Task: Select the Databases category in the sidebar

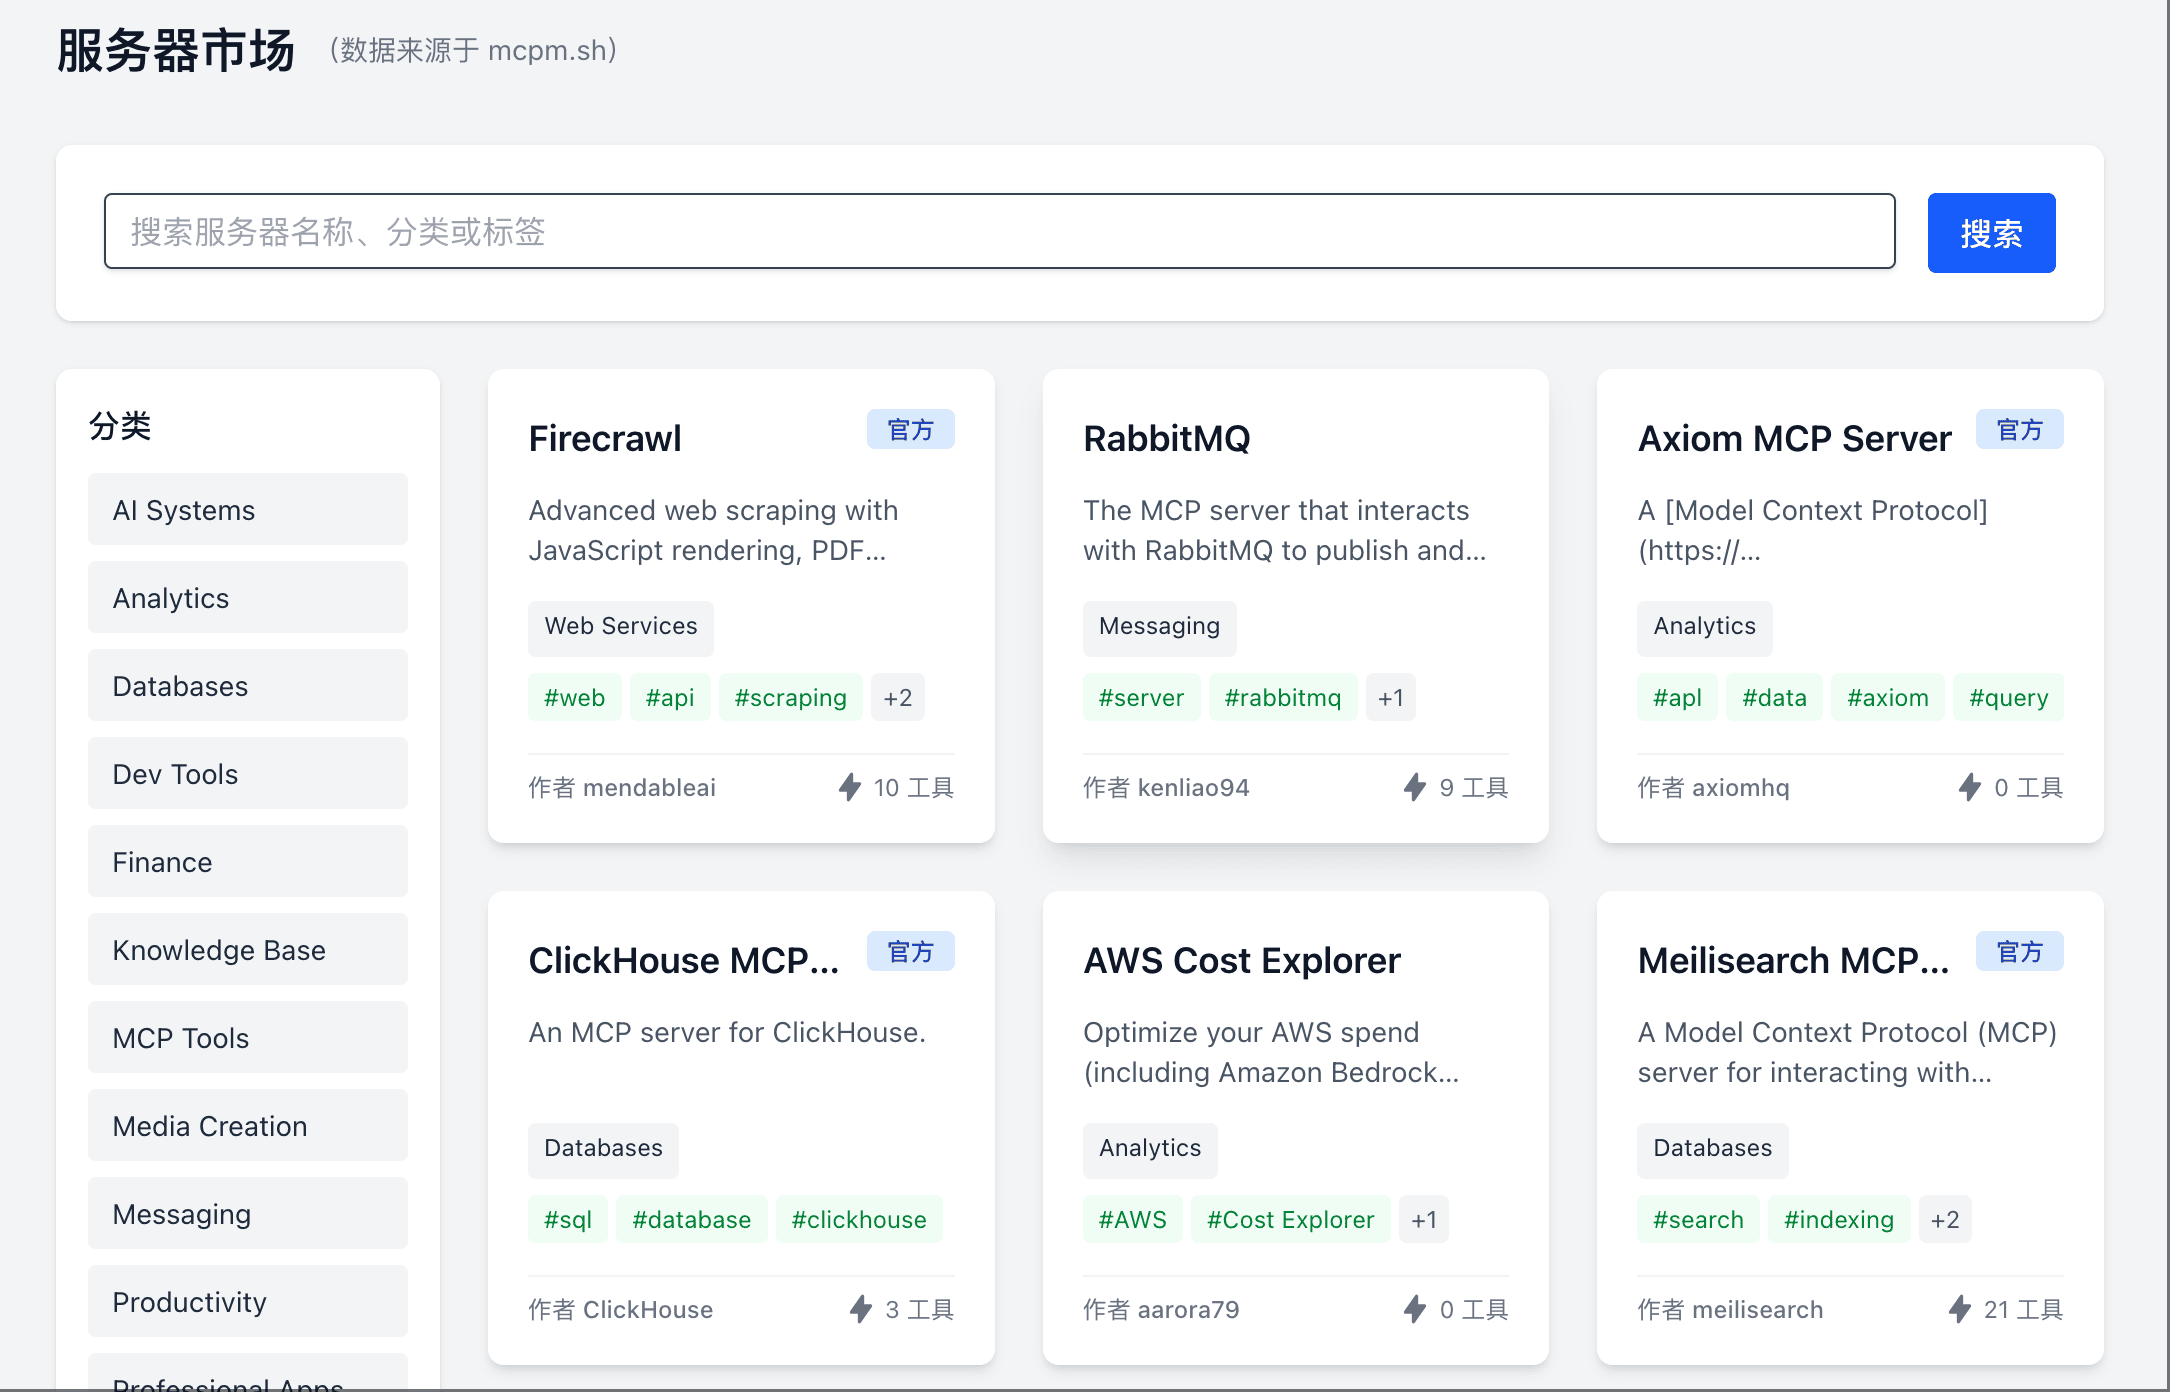Action: pos(247,686)
